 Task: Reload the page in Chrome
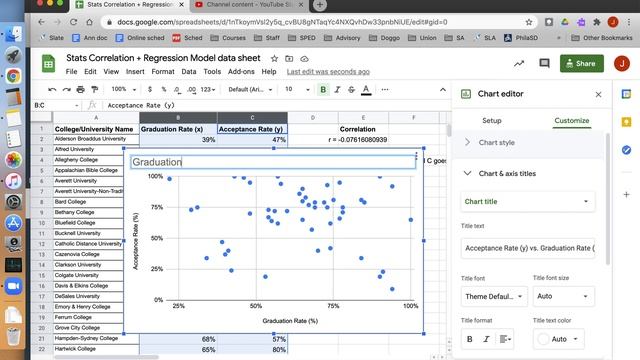(x=73, y=22)
